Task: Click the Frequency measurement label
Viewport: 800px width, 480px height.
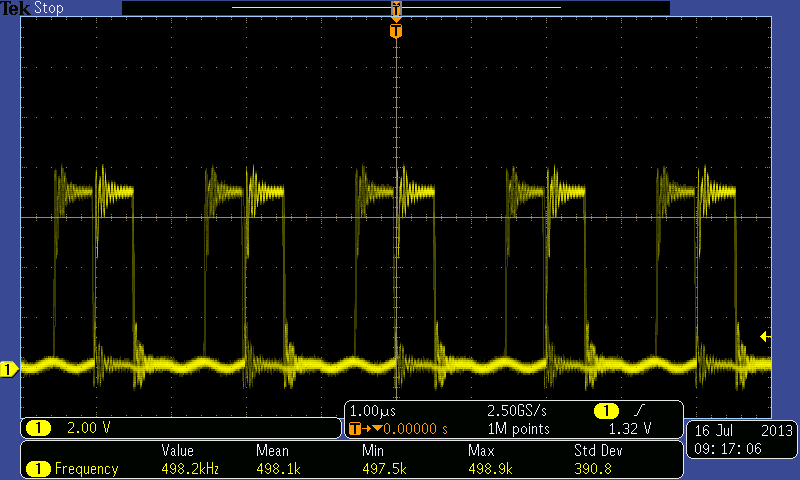Action: coord(86,468)
